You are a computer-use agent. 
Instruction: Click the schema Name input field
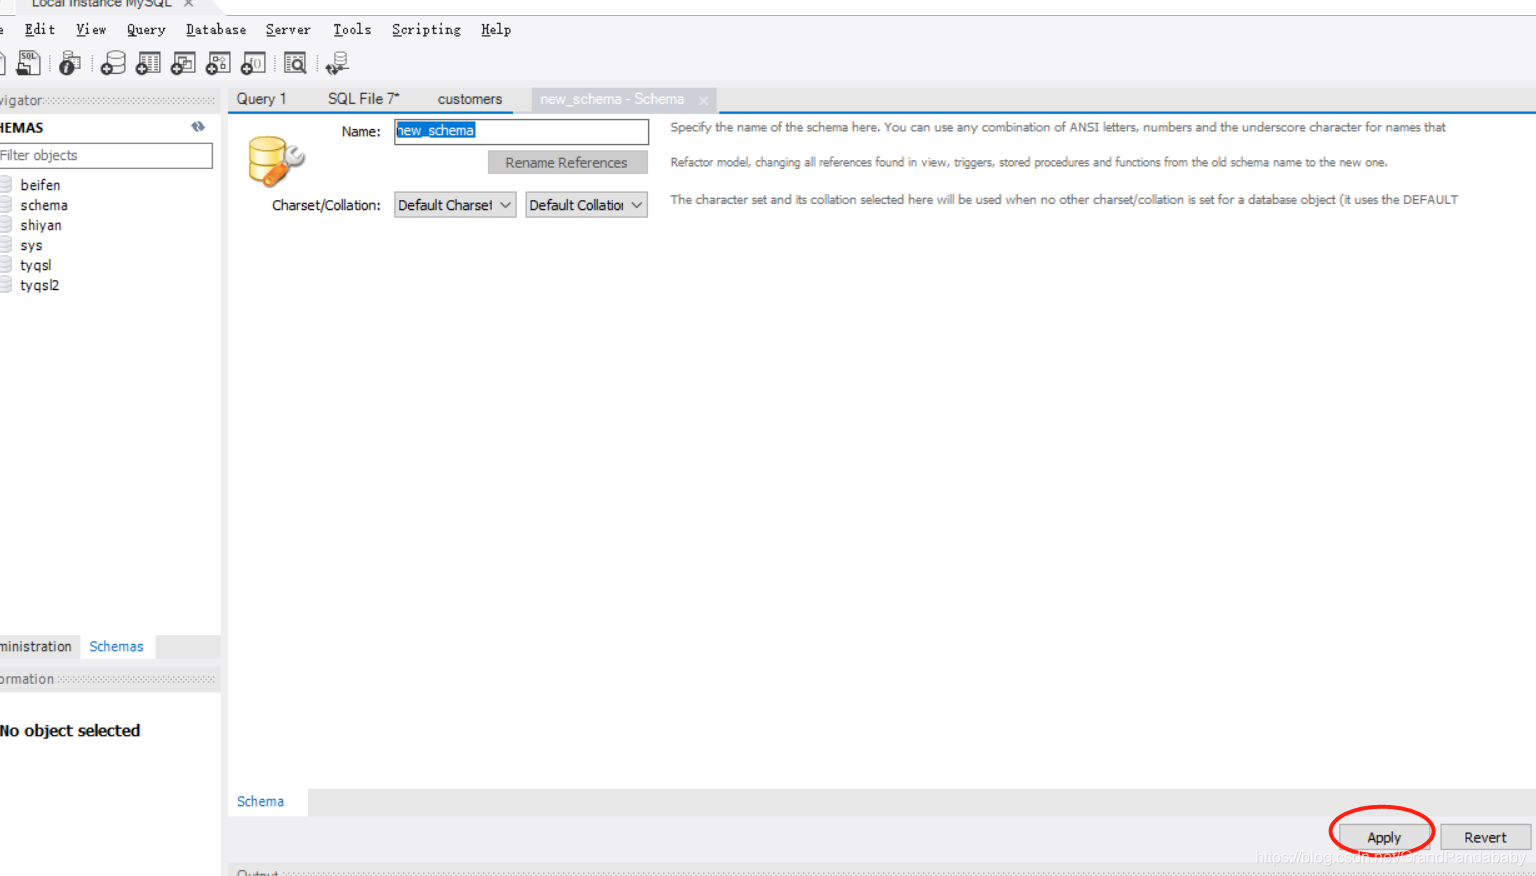[521, 131]
